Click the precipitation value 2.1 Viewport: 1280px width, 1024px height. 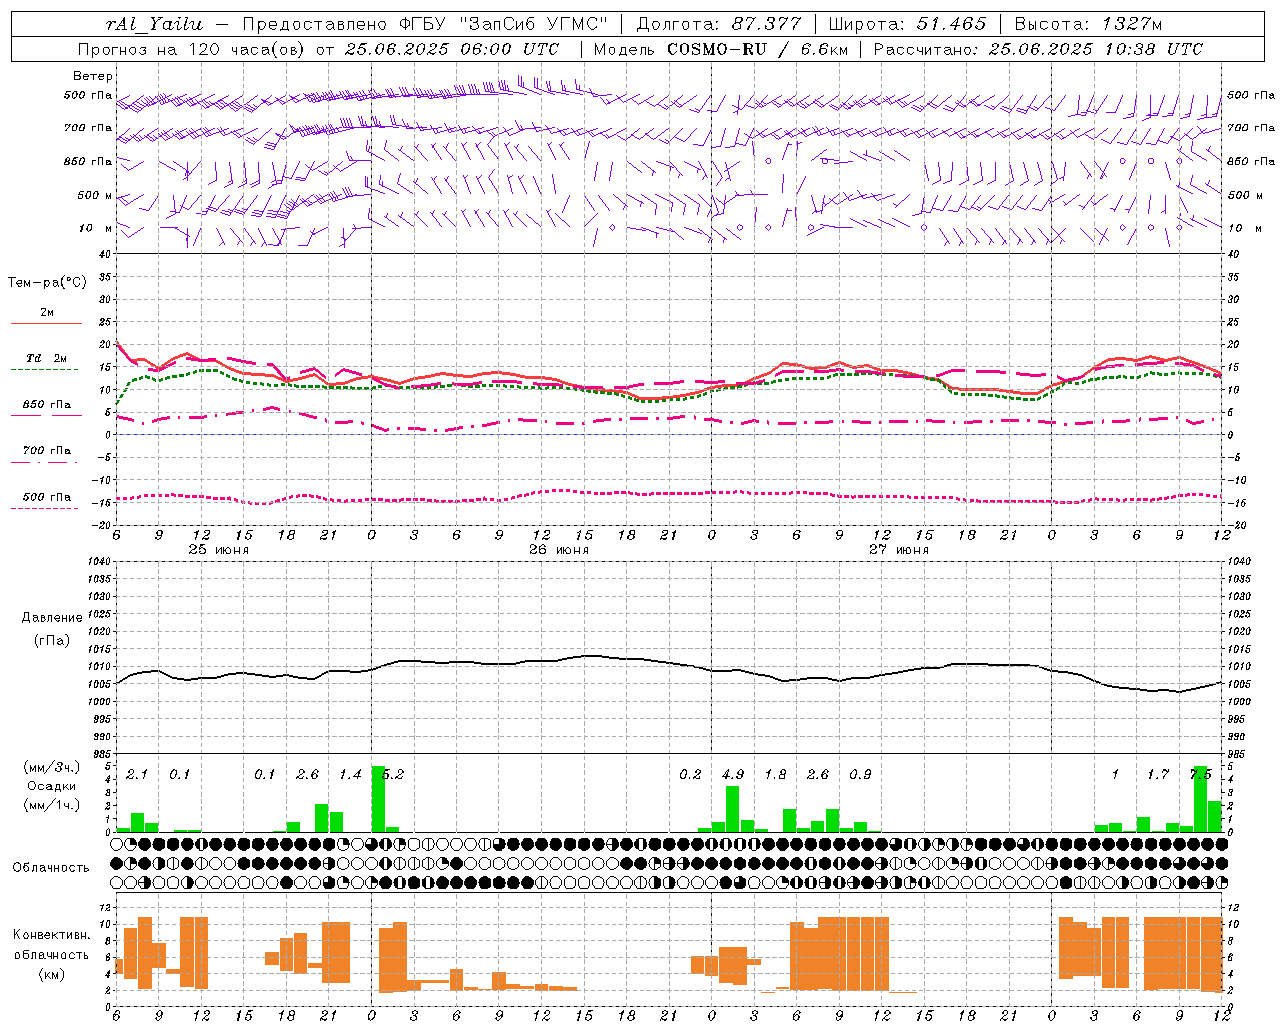point(137,774)
